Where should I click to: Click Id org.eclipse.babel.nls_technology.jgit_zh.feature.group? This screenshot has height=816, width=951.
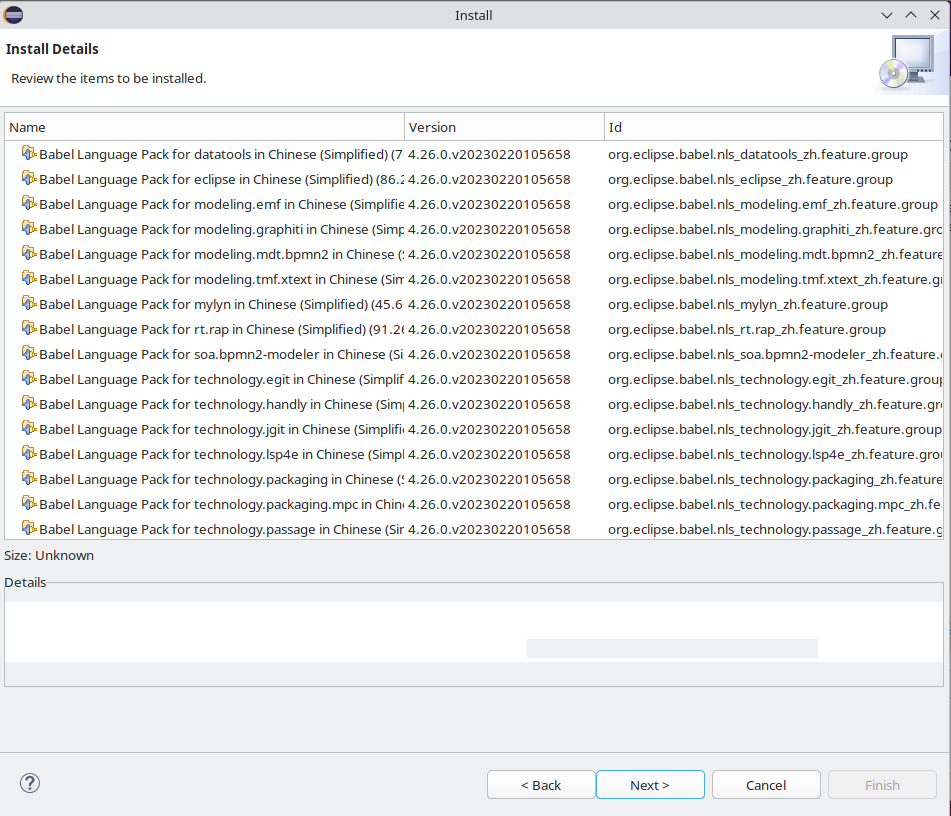pos(775,430)
